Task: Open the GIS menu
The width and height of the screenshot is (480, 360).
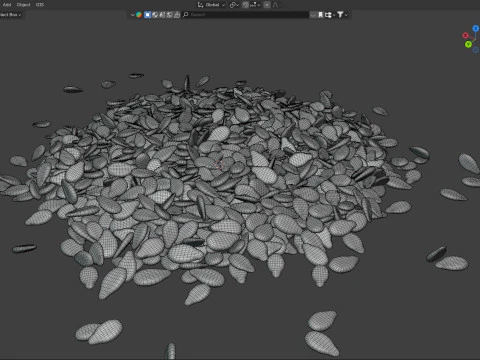Action: [40, 5]
